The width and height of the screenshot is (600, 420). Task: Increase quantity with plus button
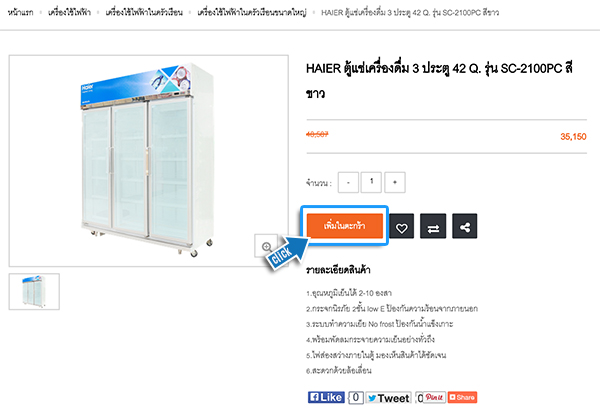(395, 182)
